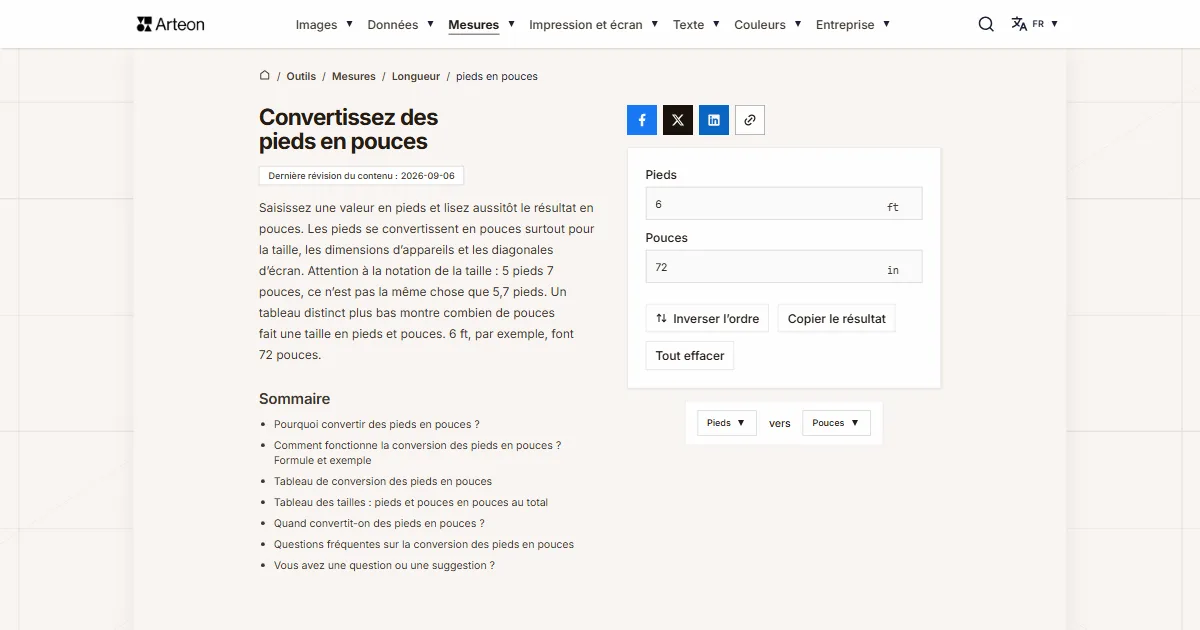Click Copier le résultat button

(x=836, y=319)
